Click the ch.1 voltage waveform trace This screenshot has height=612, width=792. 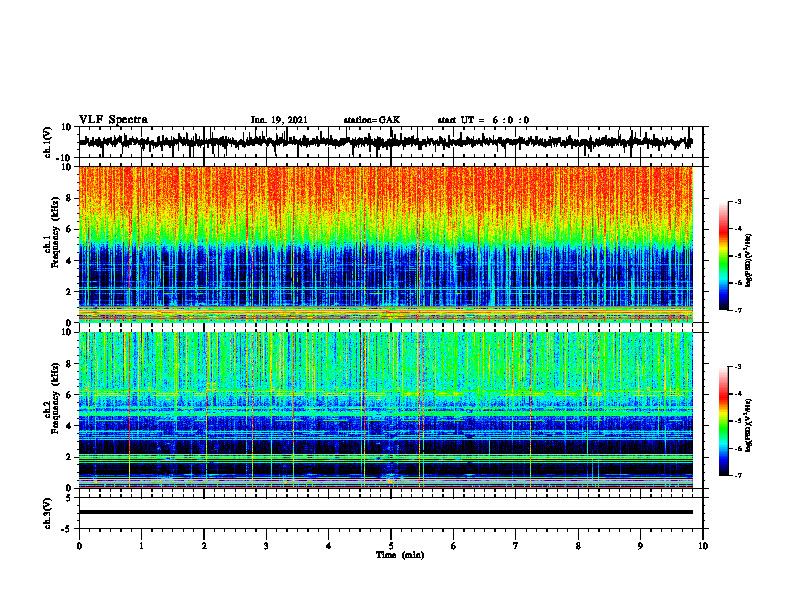385,142
